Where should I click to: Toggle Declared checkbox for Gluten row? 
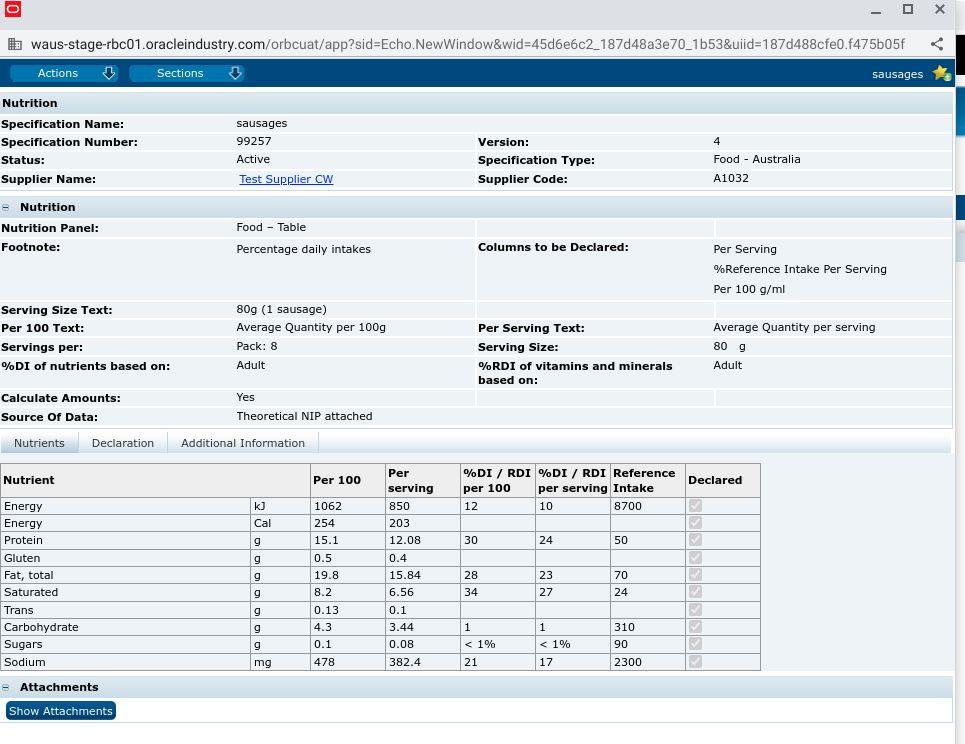(695, 558)
